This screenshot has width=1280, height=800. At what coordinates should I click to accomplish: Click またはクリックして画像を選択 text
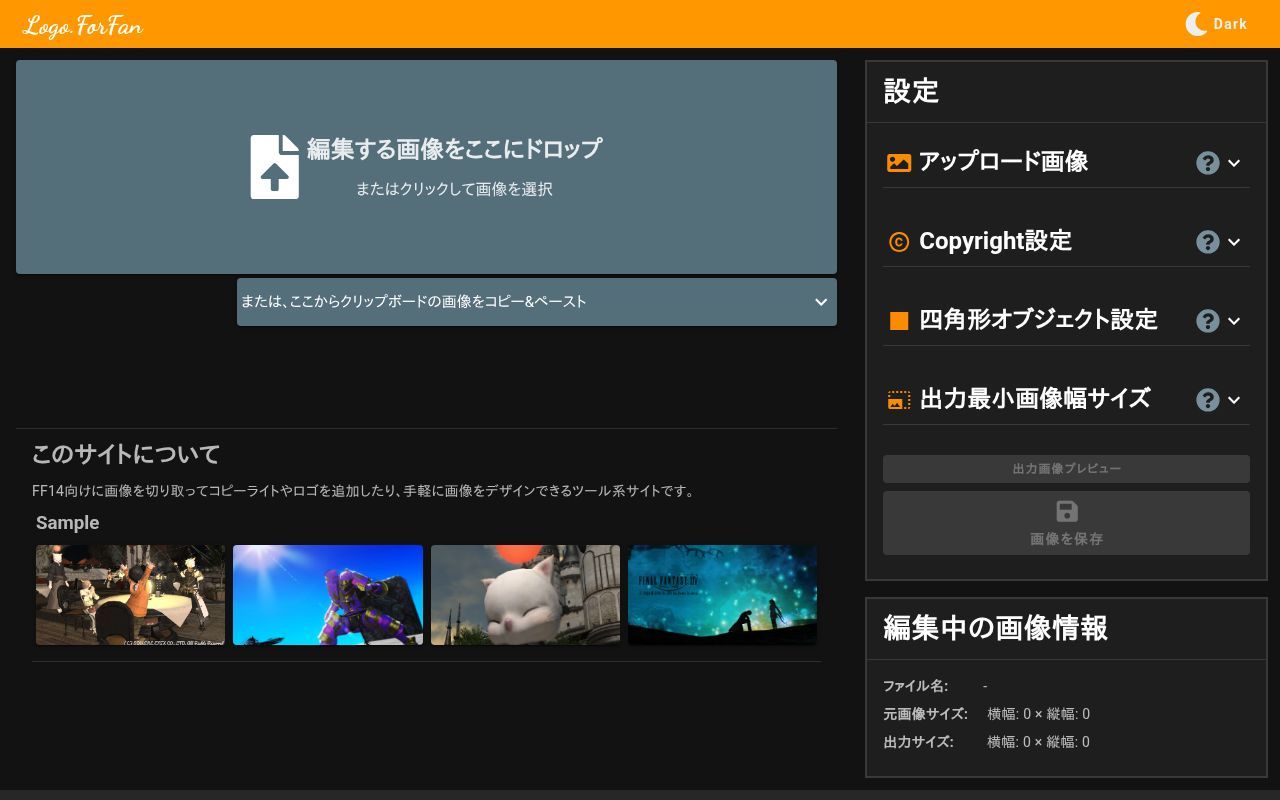[x=454, y=189]
